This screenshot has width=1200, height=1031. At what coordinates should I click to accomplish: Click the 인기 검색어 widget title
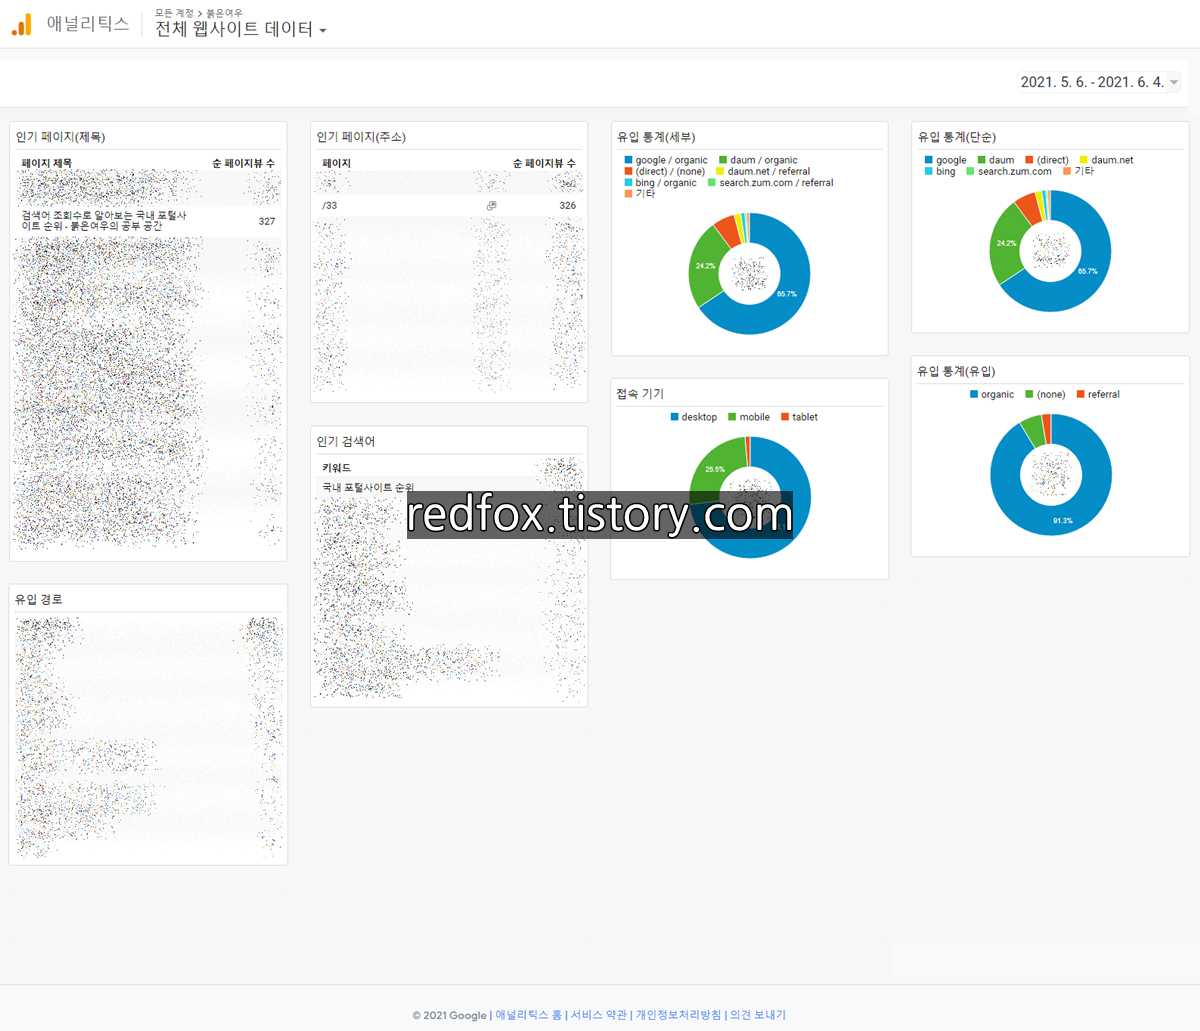click(x=346, y=441)
